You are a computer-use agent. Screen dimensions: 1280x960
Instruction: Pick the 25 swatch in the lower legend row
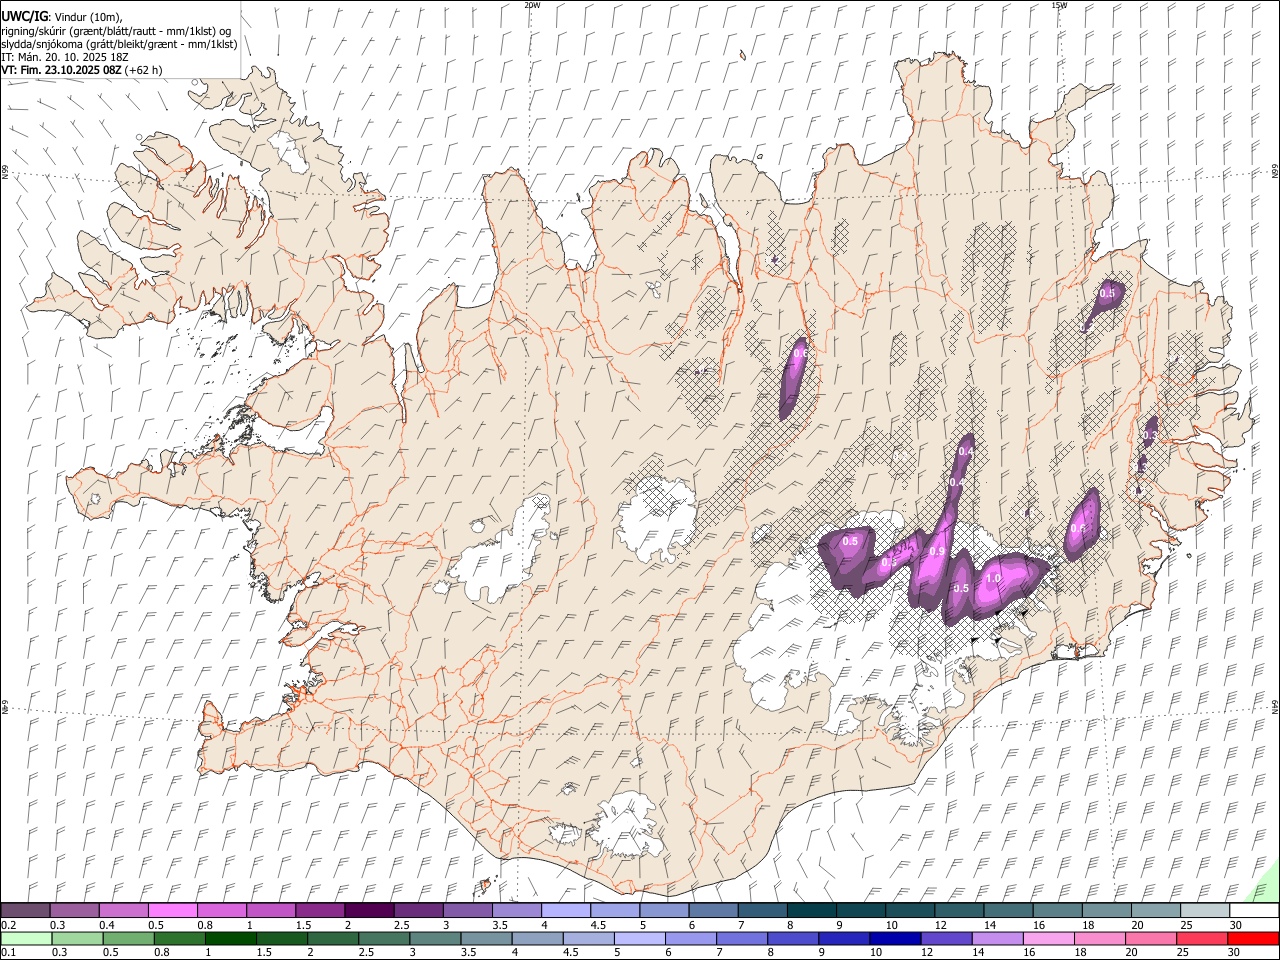(x=1201, y=939)
